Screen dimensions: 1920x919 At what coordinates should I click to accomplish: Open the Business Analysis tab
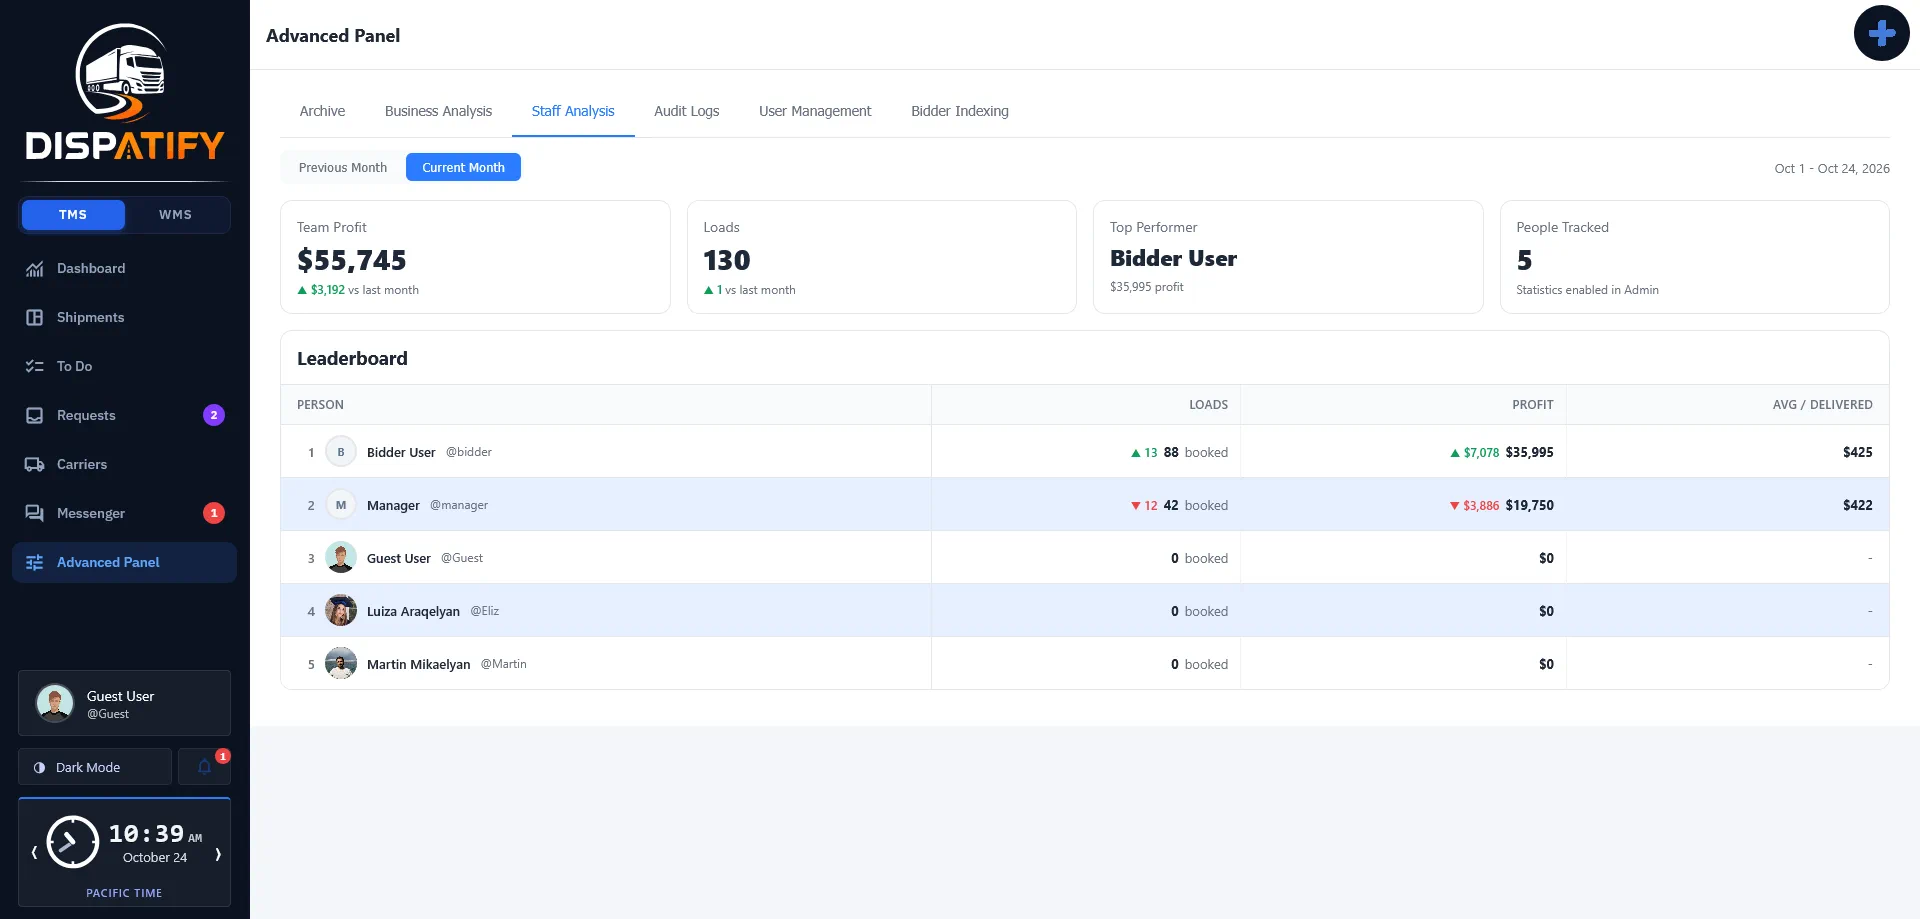[x=438, y=111]
